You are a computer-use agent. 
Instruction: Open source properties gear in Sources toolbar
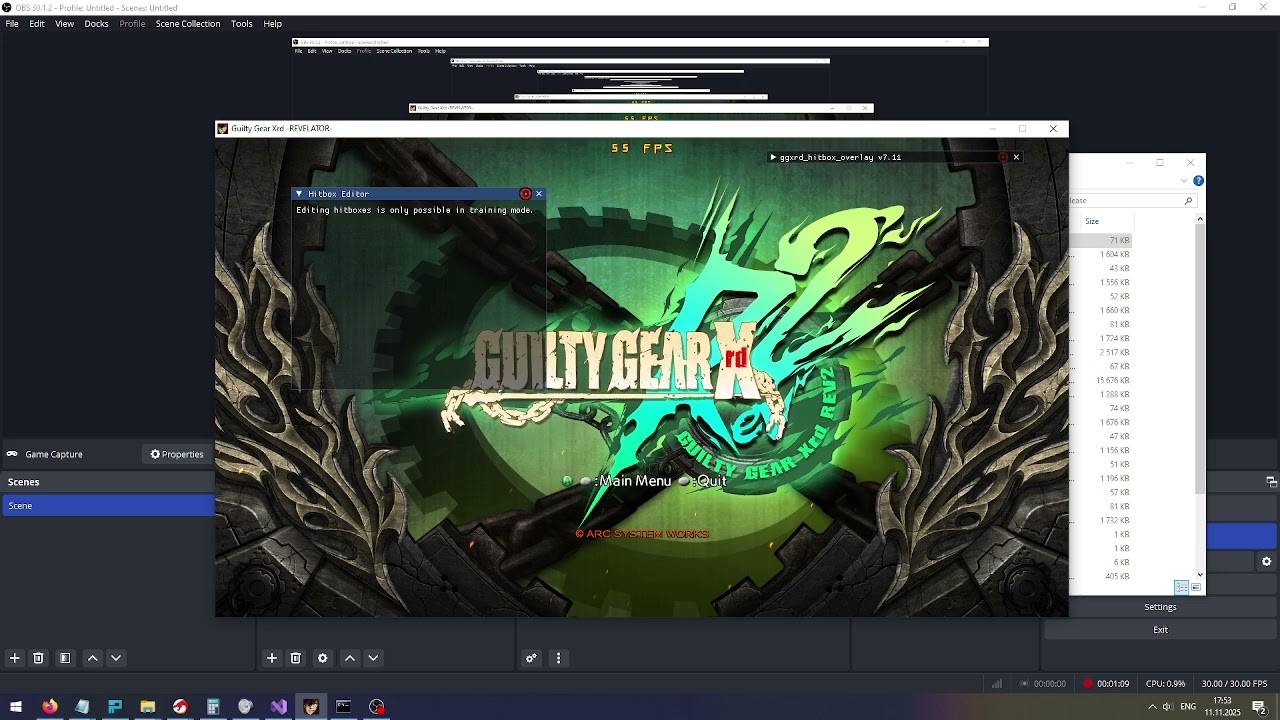pyautogui.click(x=323, y=658)
